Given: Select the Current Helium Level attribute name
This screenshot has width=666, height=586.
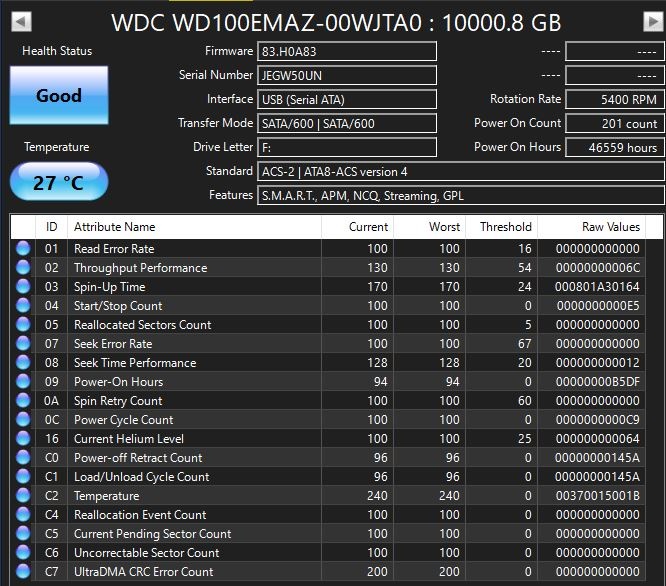Looking at the screenshot, I should [129, 439].
